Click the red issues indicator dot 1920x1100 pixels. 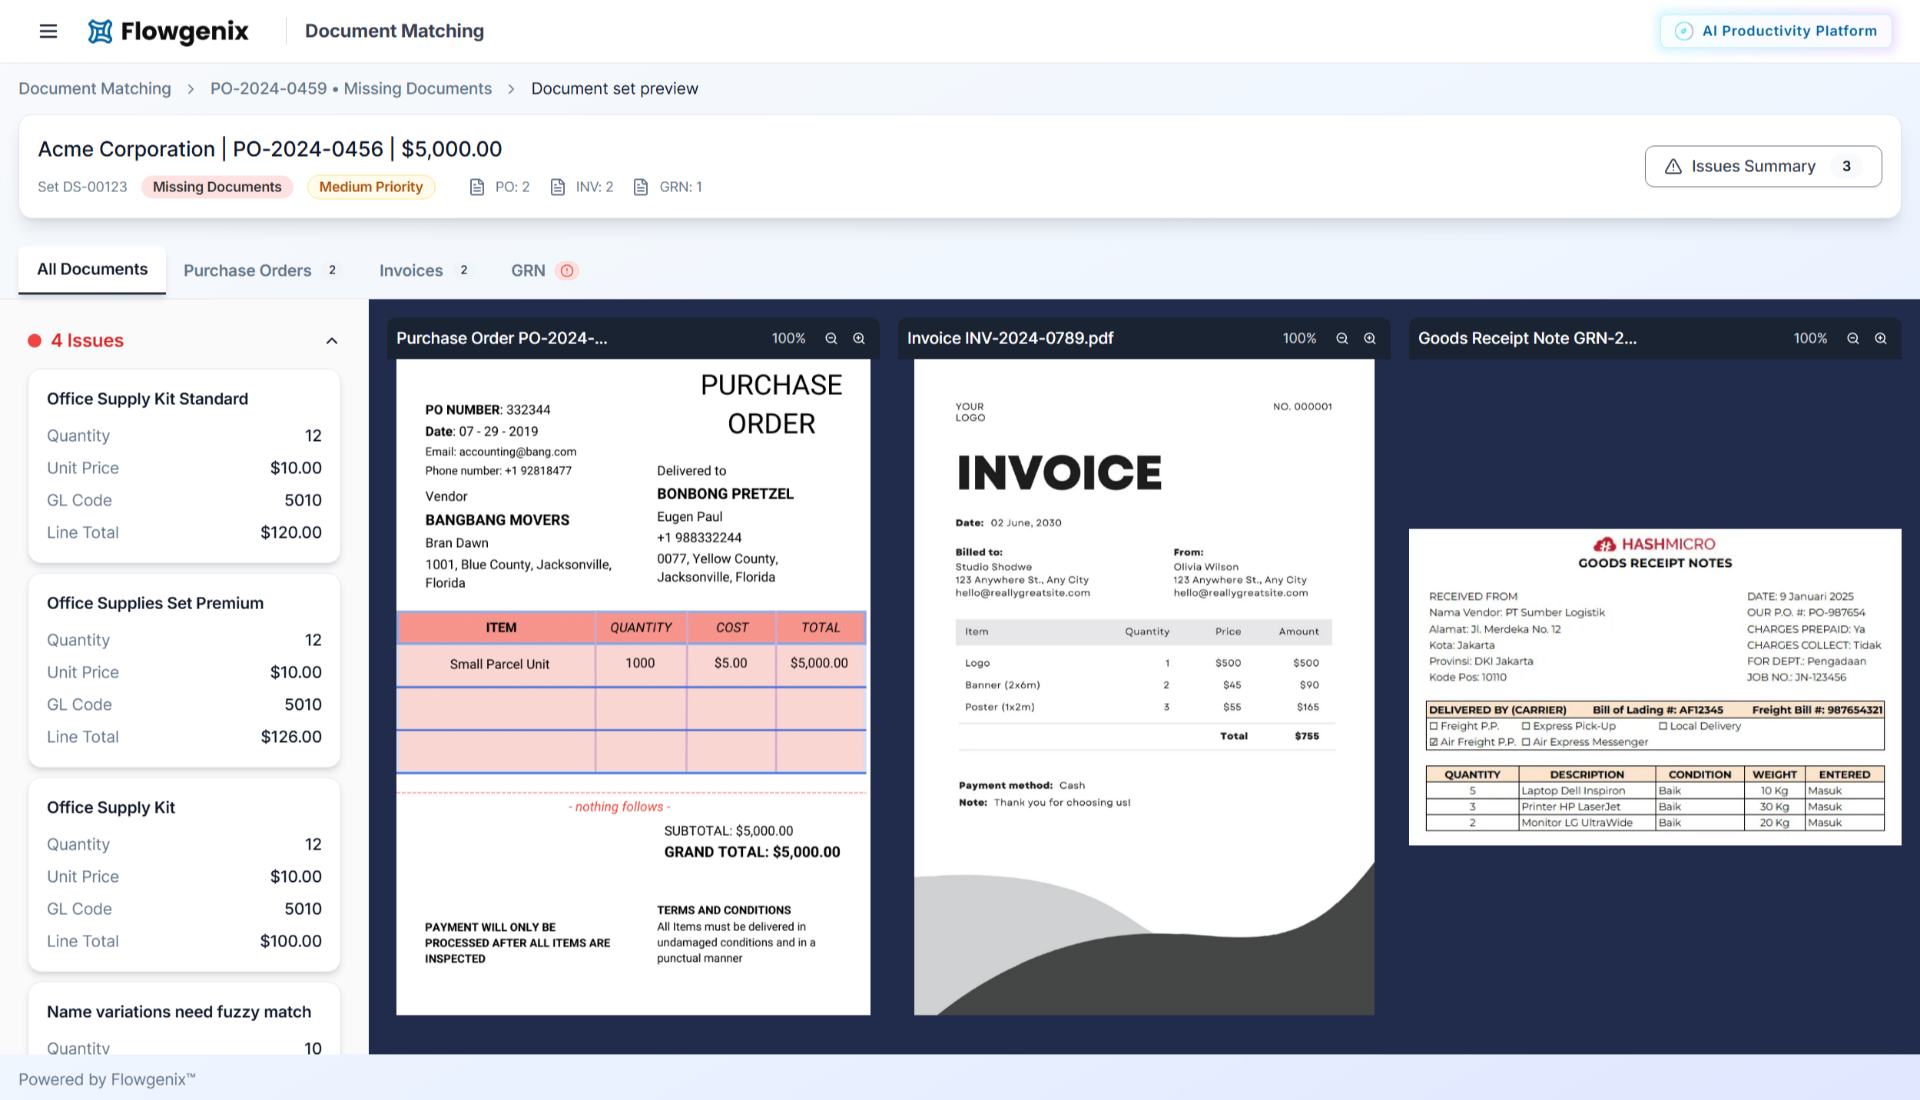click(34, 341)
